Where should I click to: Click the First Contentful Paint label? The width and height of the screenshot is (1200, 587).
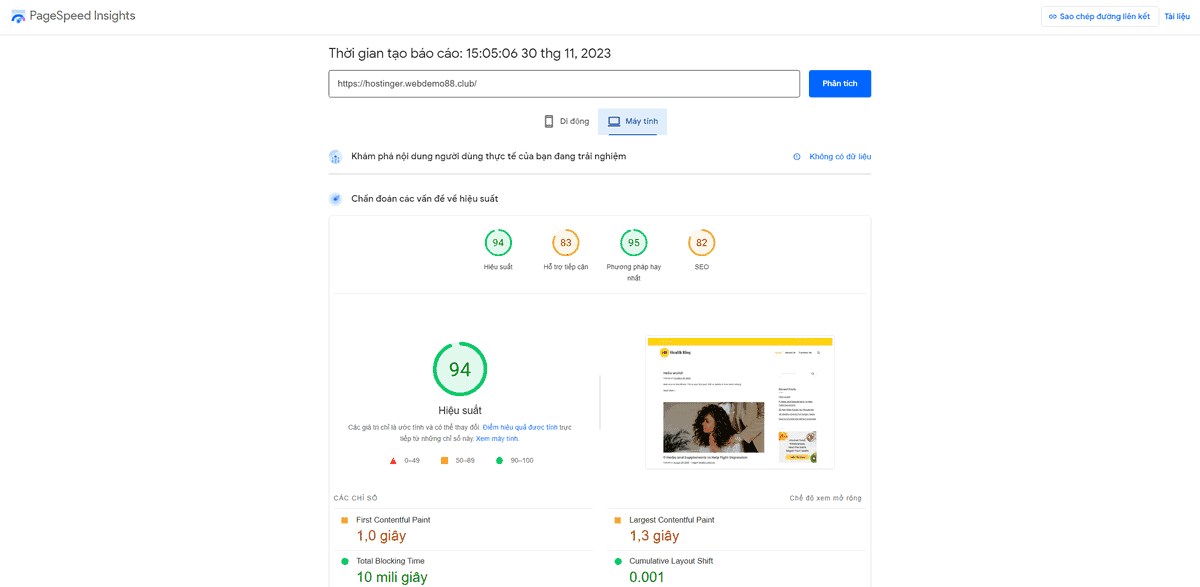pyautogui.click(x=393, y=520)
